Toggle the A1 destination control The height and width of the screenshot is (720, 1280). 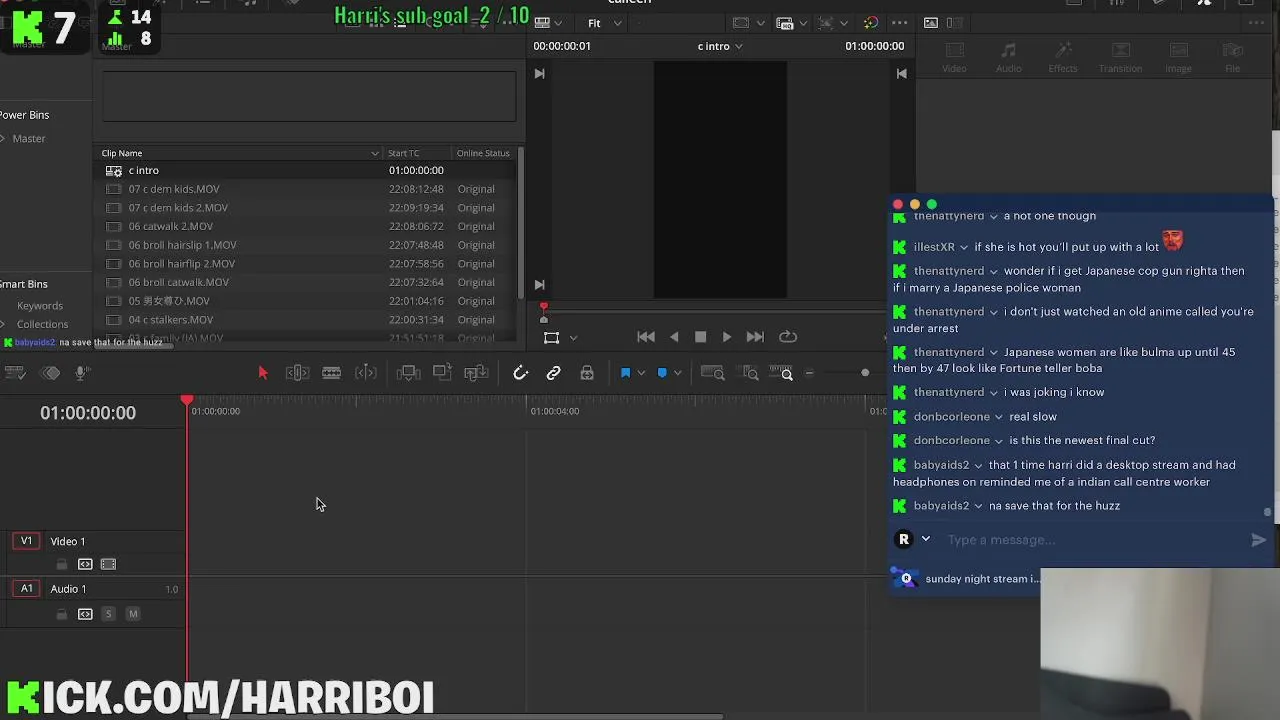coord(27,589)
